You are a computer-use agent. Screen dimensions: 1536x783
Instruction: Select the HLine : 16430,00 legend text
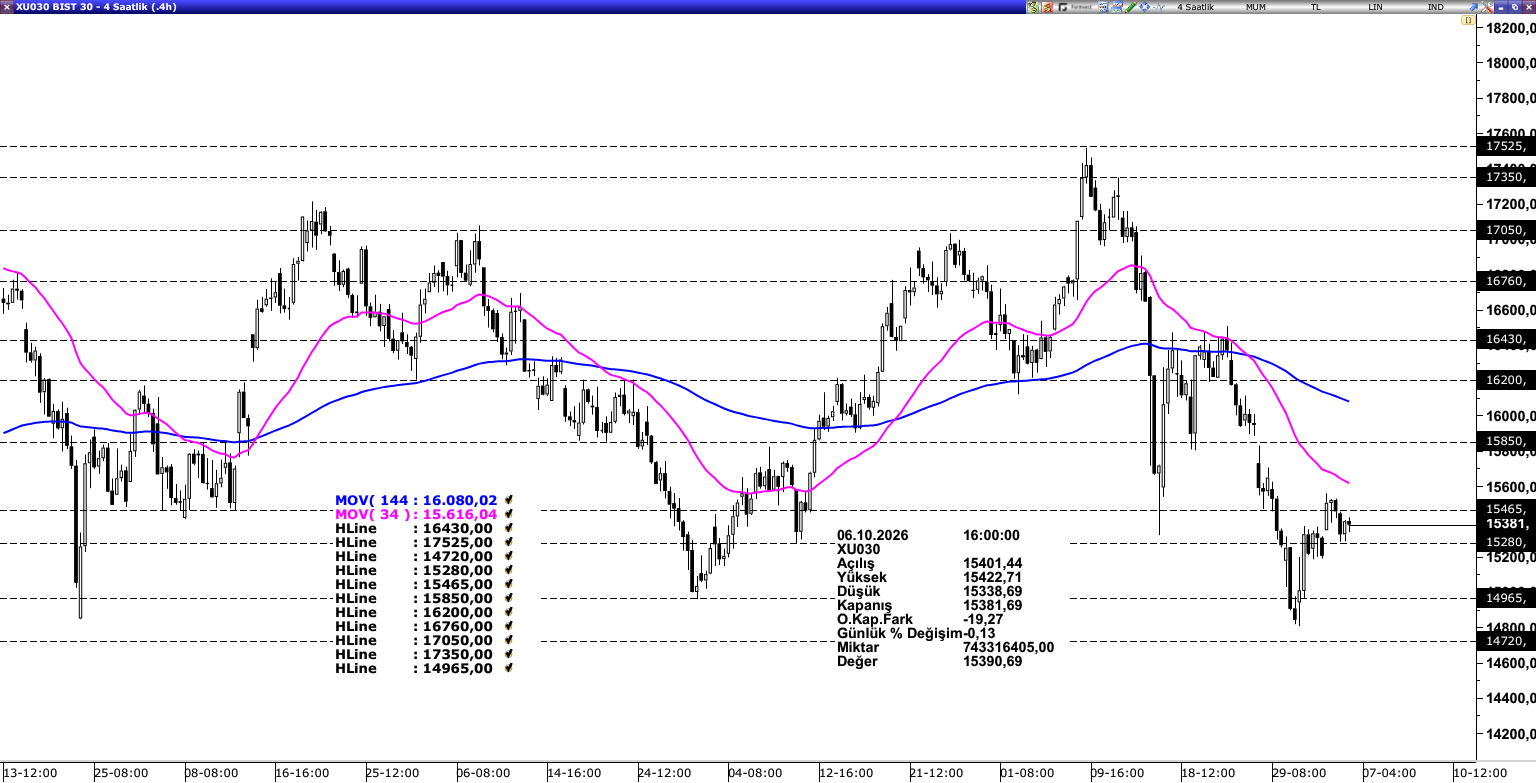click(414, 528)
